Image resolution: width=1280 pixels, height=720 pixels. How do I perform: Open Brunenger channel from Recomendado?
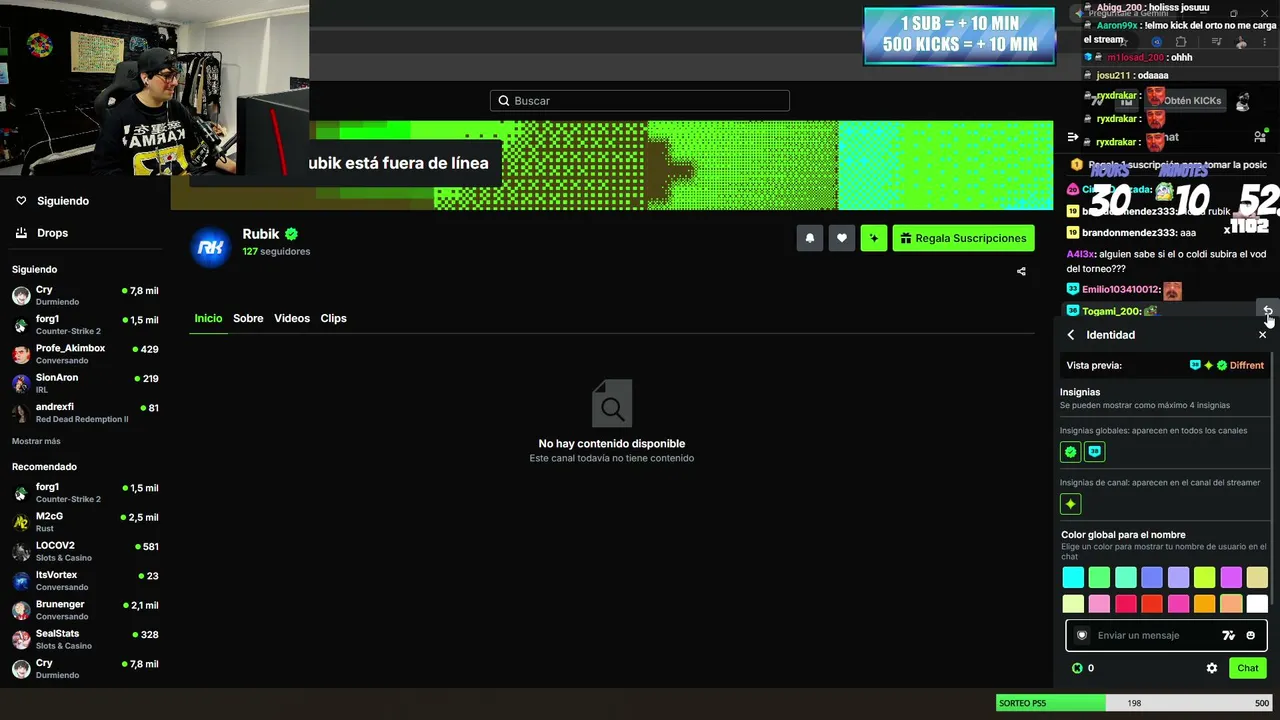pos(85,609)
